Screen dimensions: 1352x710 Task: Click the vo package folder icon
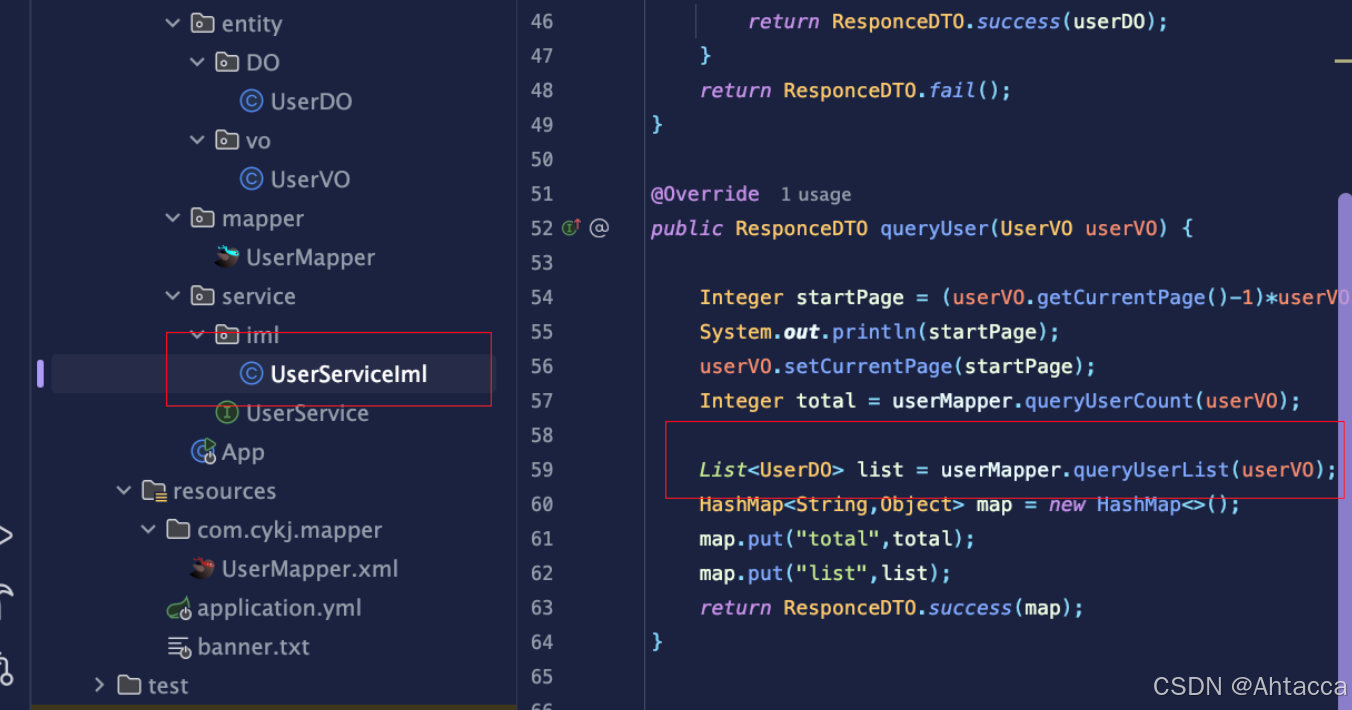click(x=228, y=140)
